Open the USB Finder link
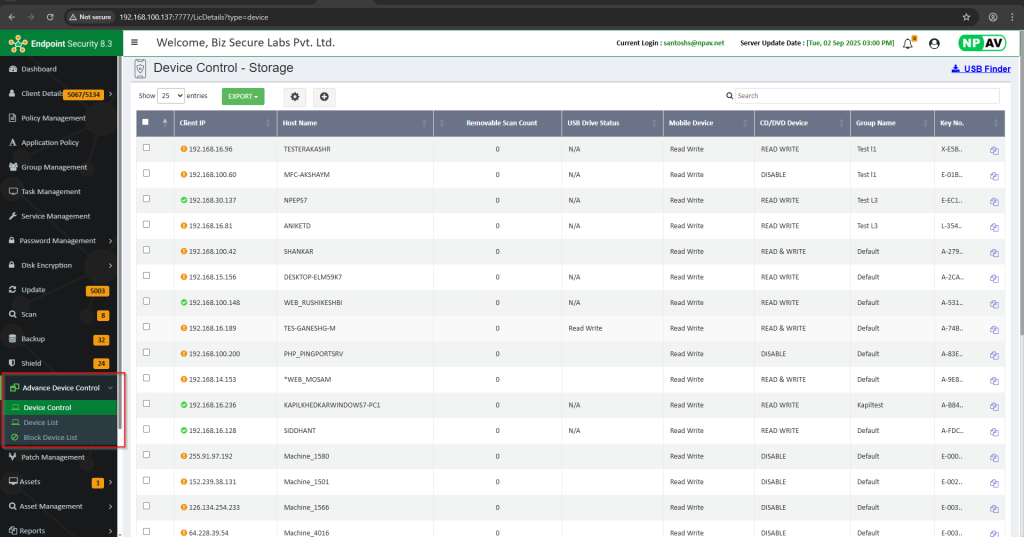This screenshot has width=1024, height=537. tap(979, 69)
